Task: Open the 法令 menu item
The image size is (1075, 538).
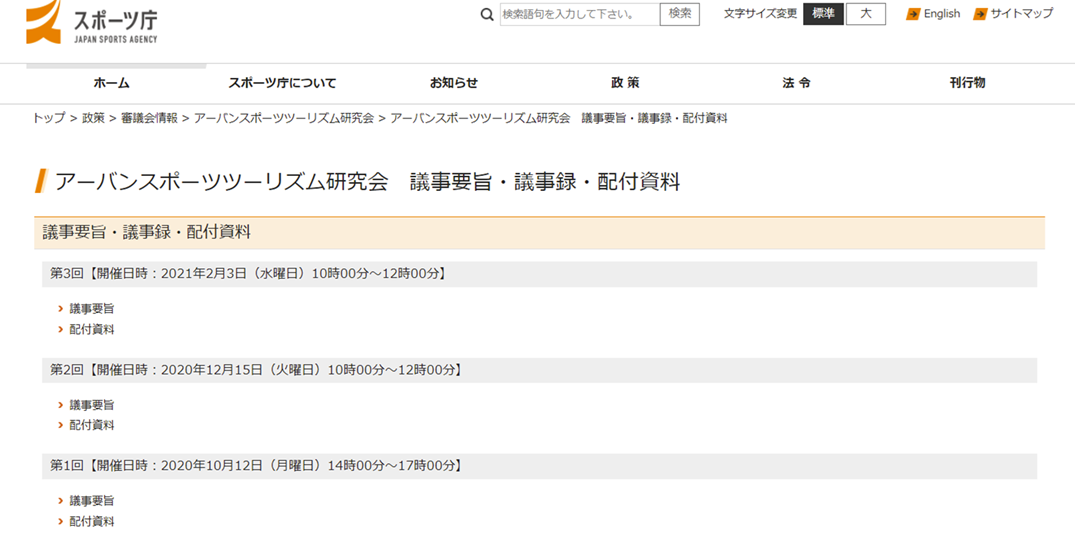Action: [x=797, y=83]
